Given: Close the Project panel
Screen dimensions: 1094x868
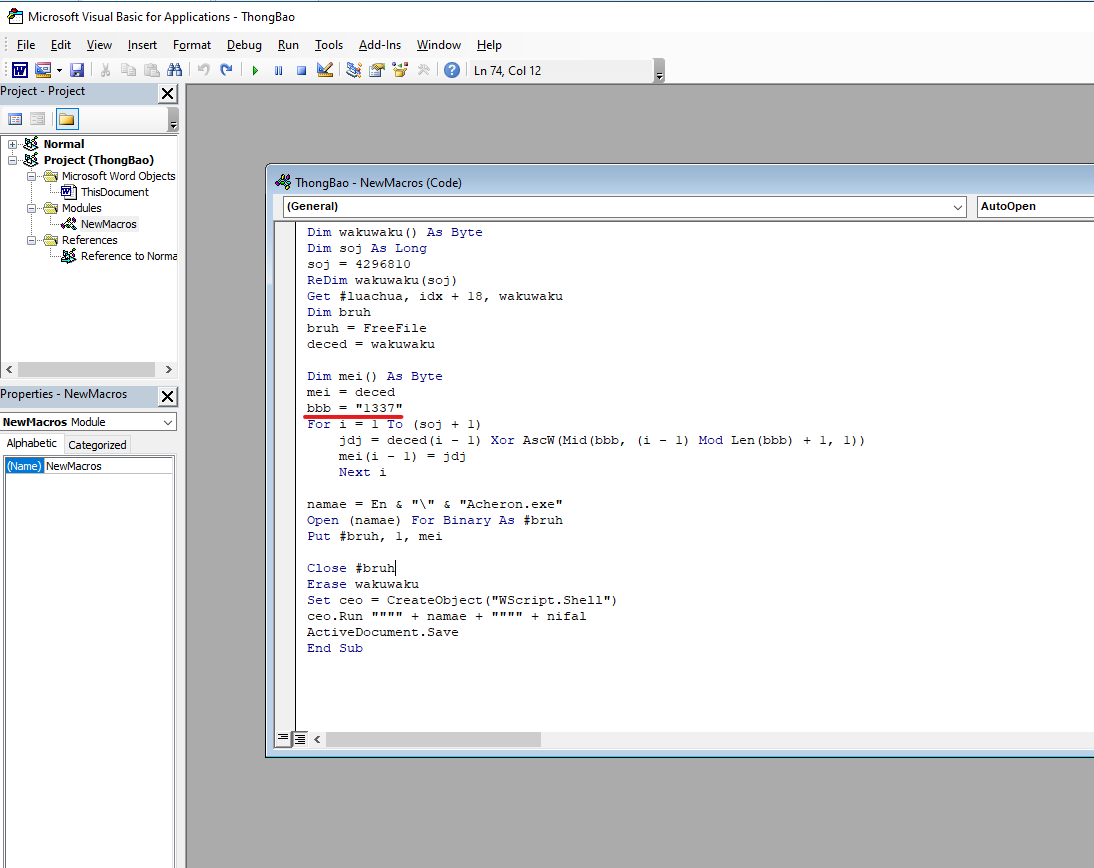Looking at the screenshot, I should pos(167,93).
